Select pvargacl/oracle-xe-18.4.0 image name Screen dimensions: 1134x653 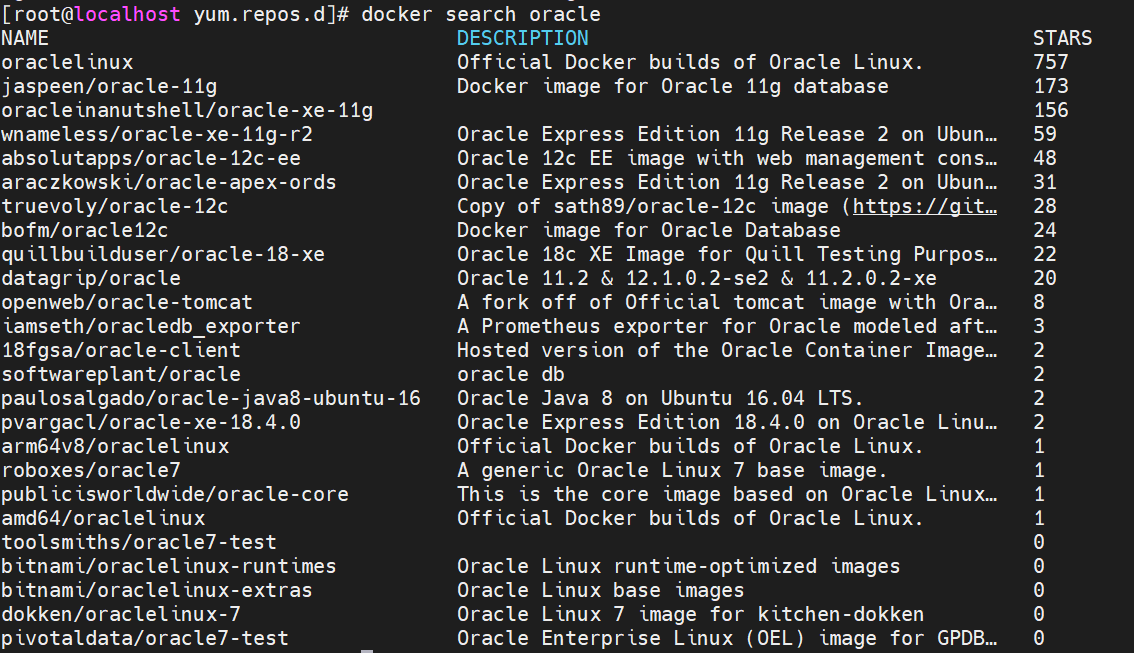151,423
